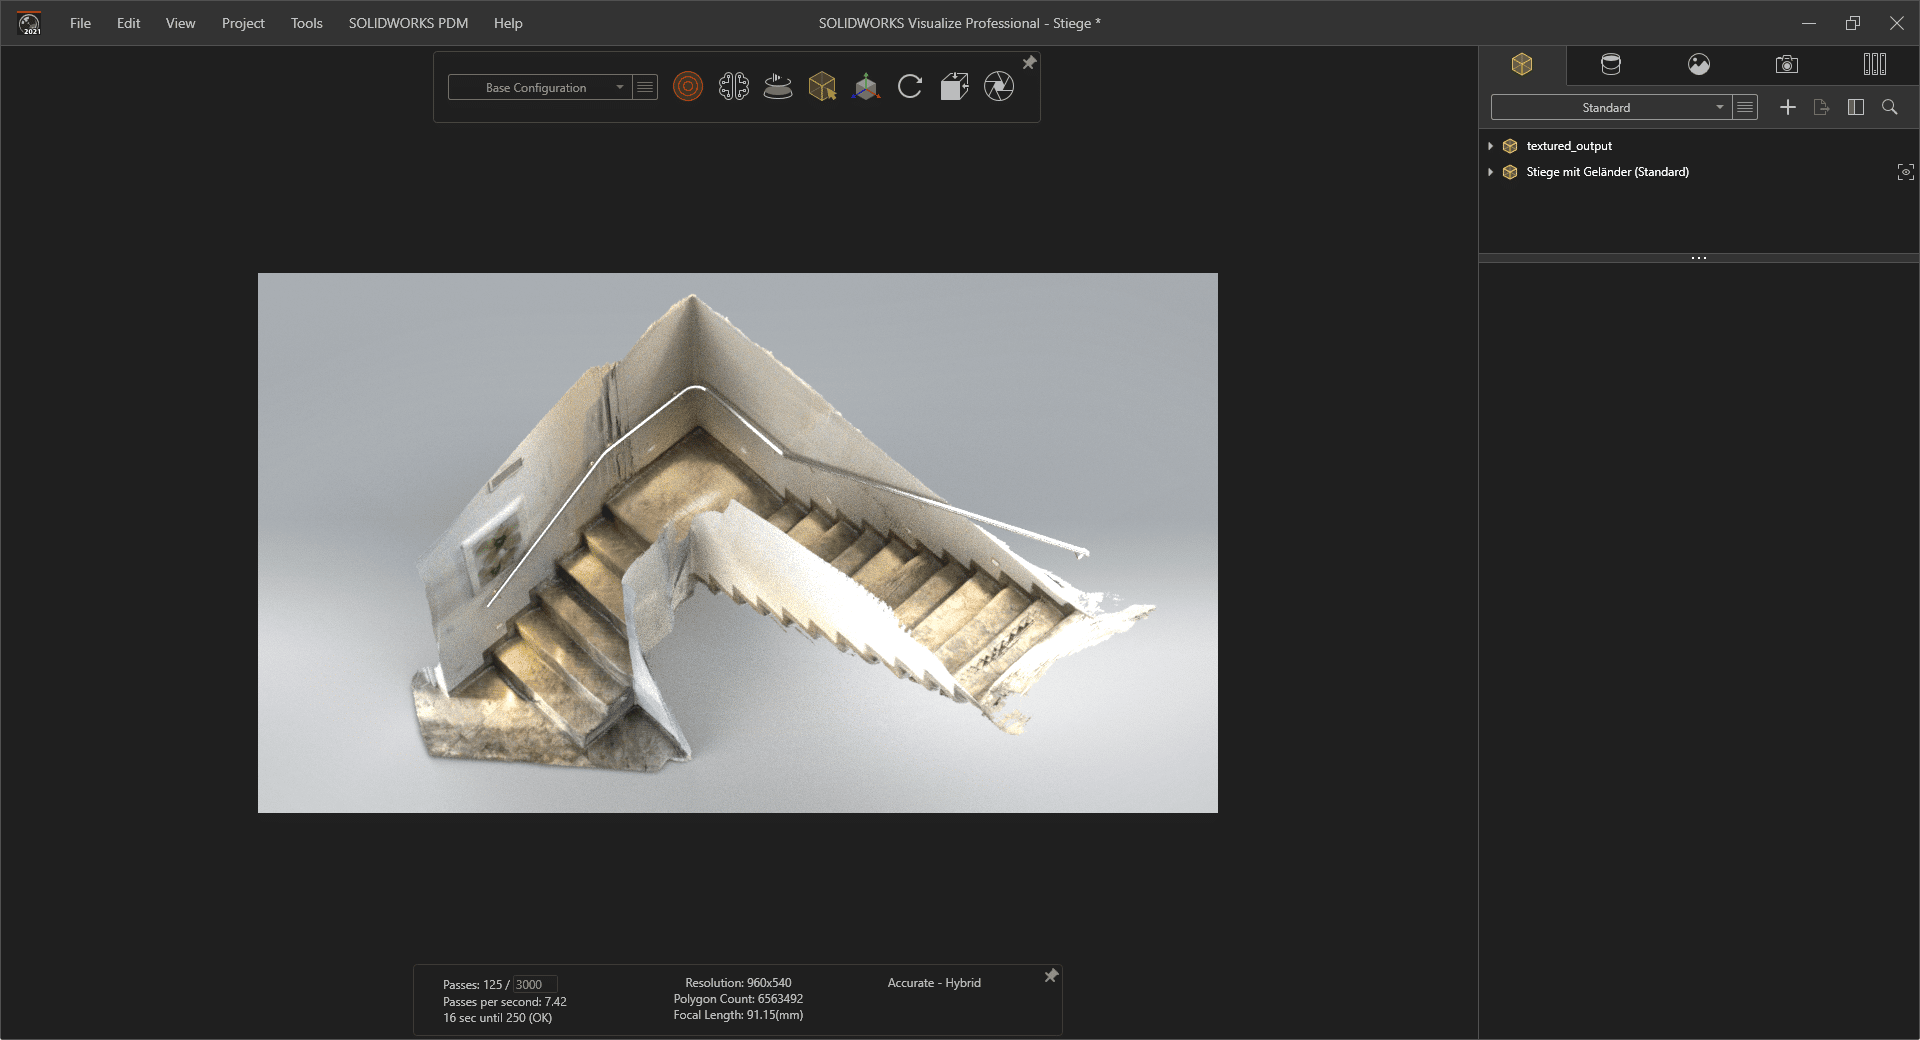
Task: Expand the textured_output tree node
Action: coord(1491,146)
